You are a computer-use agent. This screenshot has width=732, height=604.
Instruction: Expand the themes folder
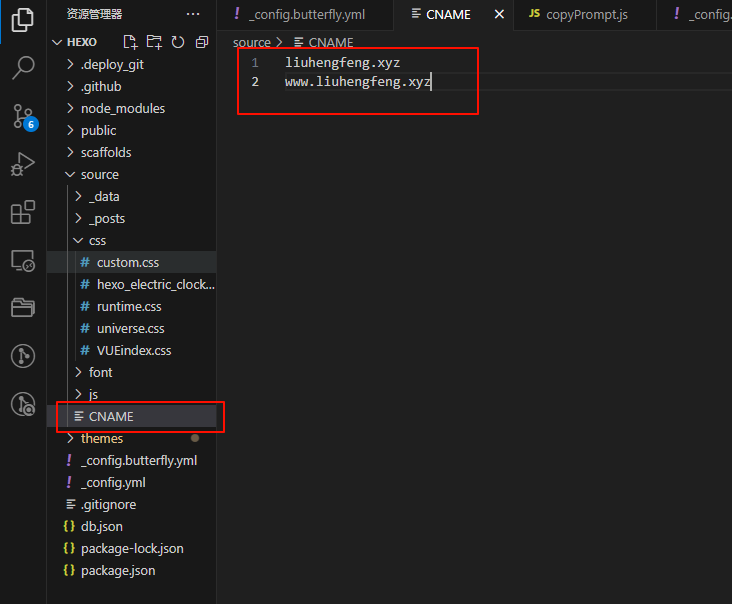[101, 438]
